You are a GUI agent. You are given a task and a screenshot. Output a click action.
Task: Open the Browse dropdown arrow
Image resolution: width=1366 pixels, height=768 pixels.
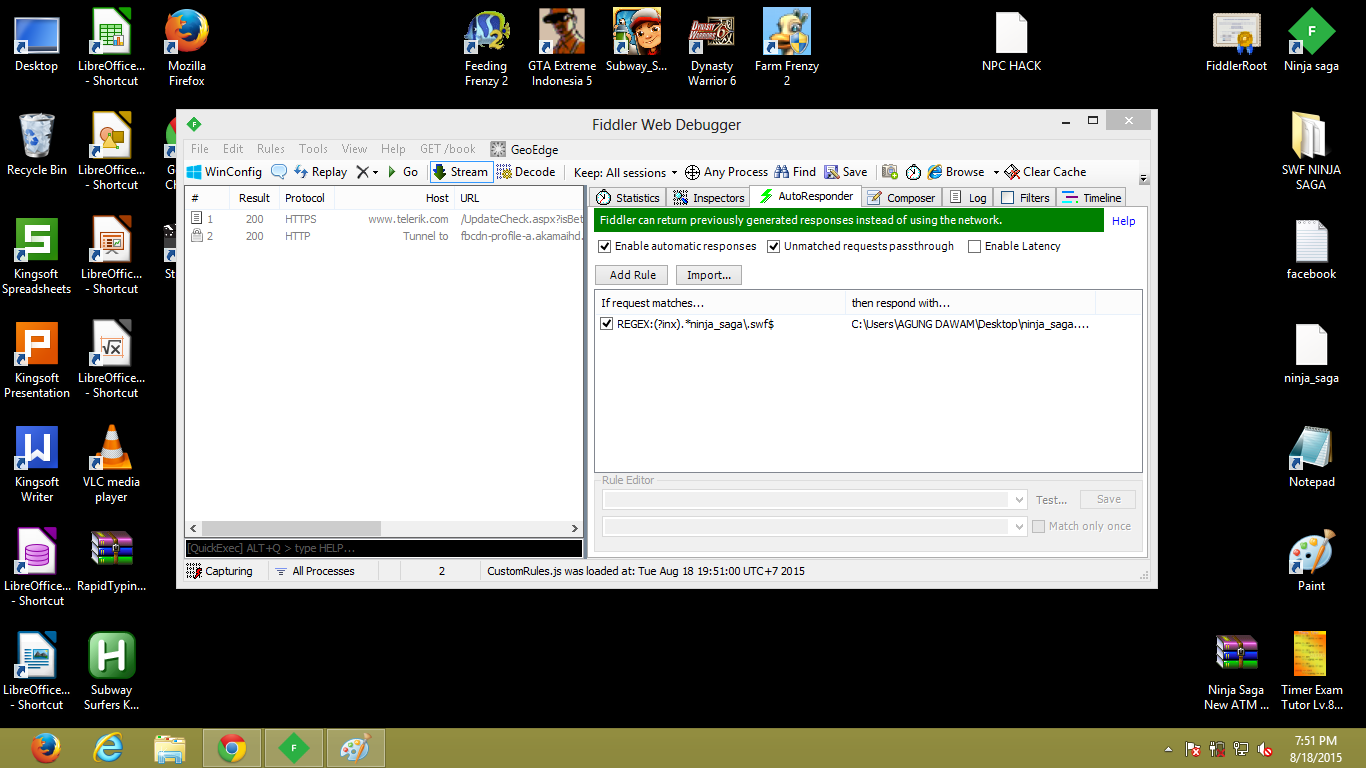point(996,173)
